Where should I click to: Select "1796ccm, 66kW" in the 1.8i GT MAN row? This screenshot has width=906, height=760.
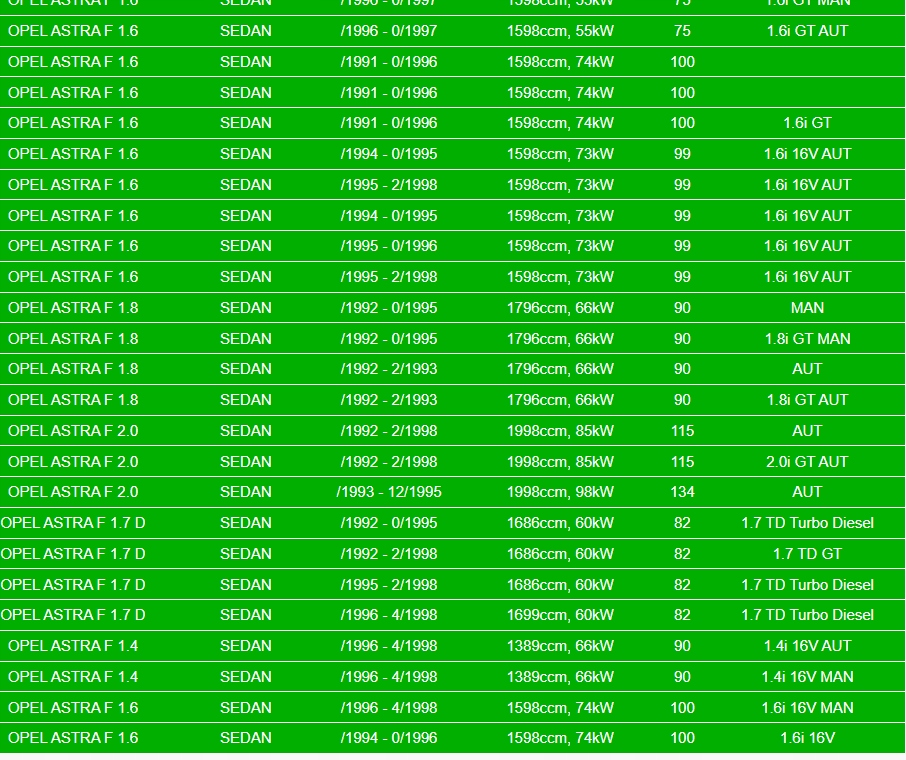coord(560,339)
